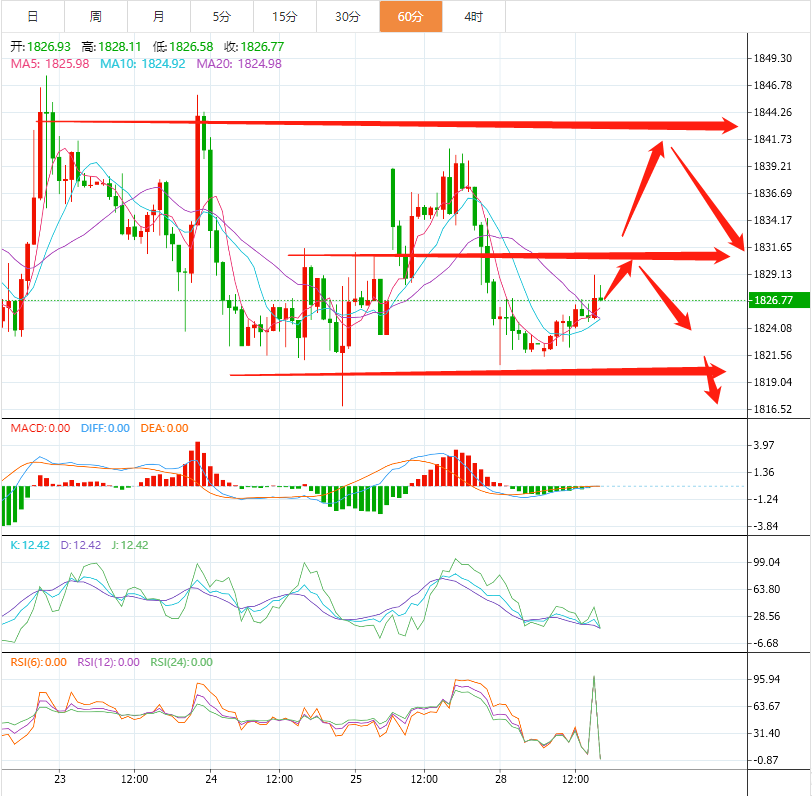
Task: Choose the 30分 interval tab
Action: tap(348, 16)
